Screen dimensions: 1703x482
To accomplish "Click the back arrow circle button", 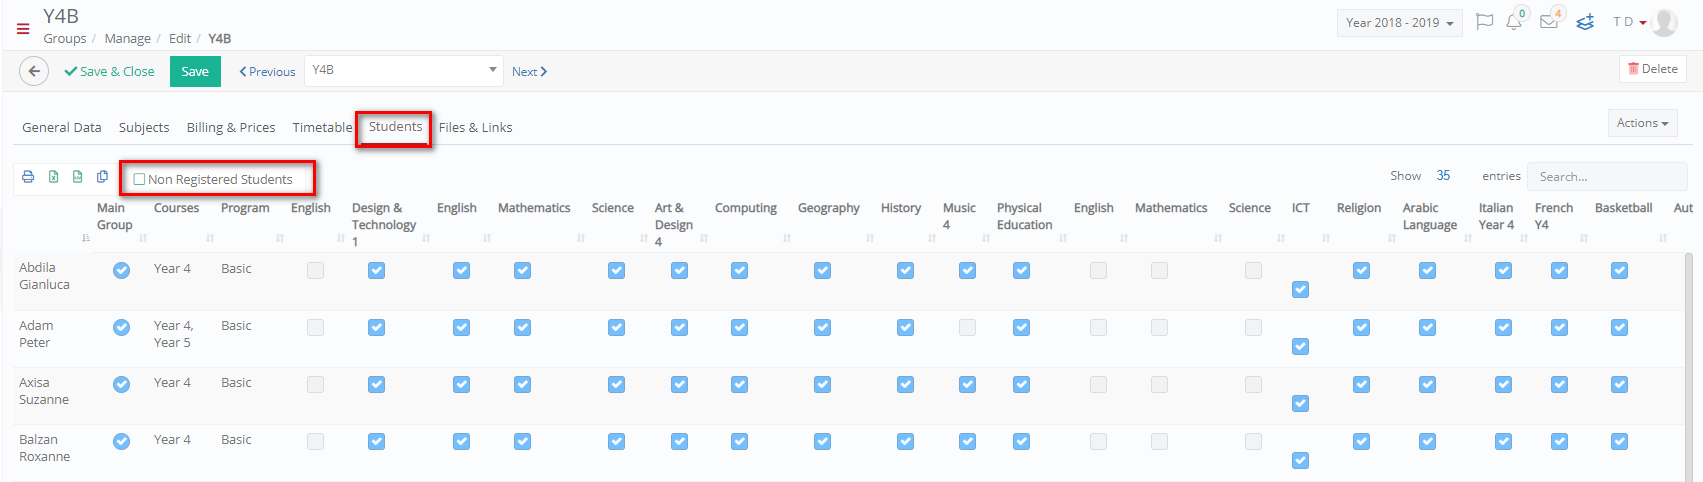I will (x=34, y=71).
